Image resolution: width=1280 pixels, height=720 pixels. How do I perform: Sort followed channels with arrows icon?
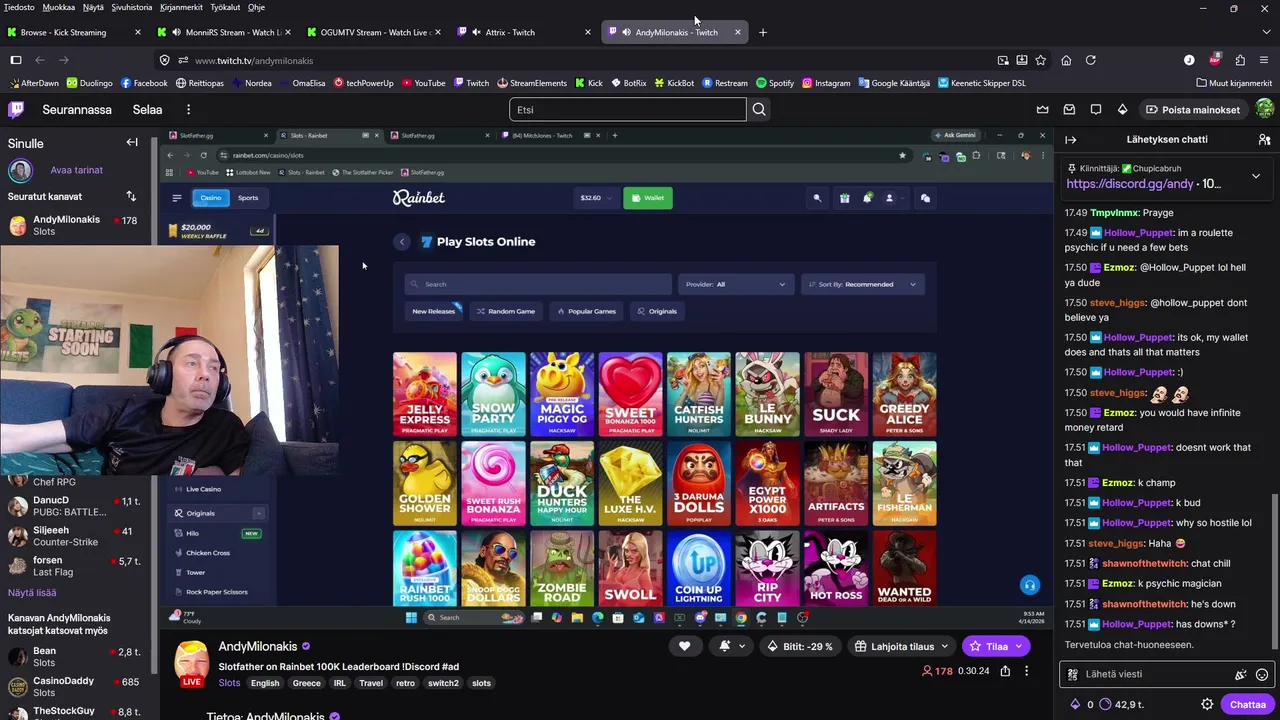click(x=131, y=196)
